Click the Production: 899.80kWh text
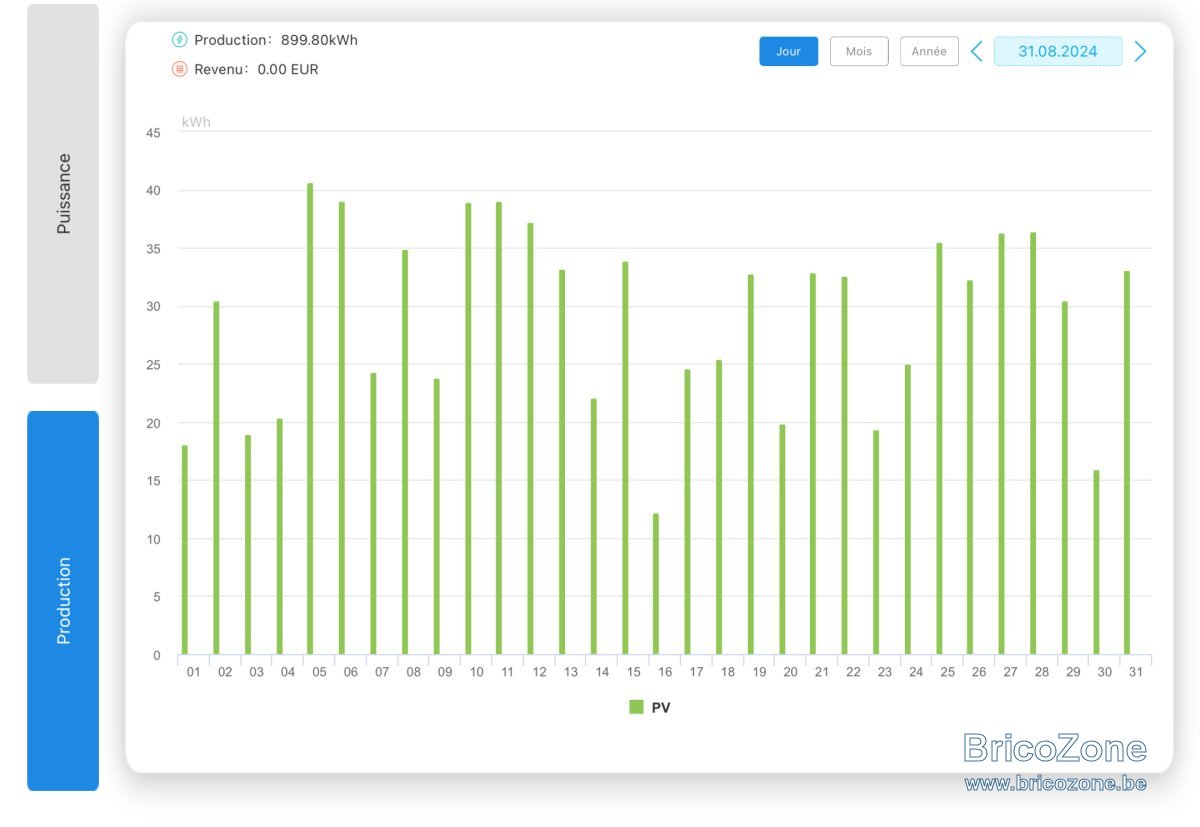The width and height of the screenshot is (1200, 827). coord(276,40)
